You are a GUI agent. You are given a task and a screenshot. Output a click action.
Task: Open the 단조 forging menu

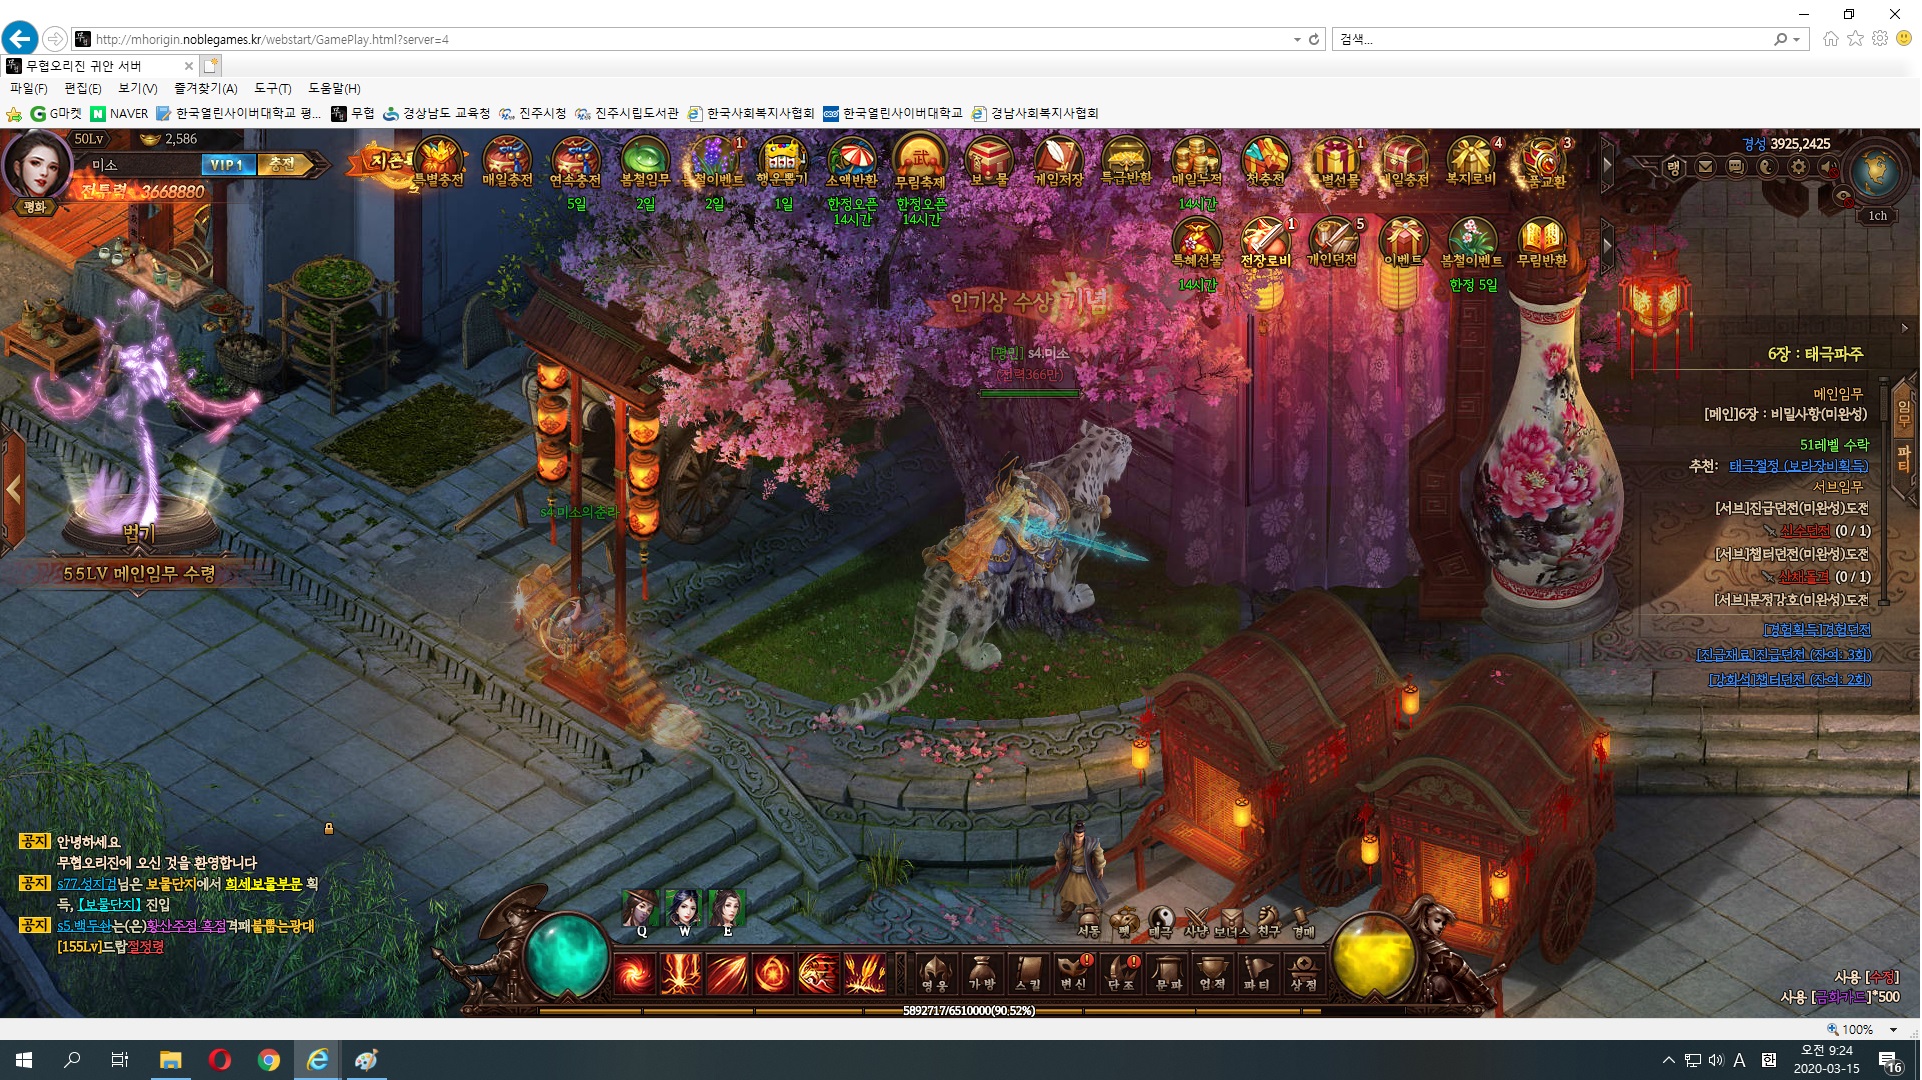1121,973
